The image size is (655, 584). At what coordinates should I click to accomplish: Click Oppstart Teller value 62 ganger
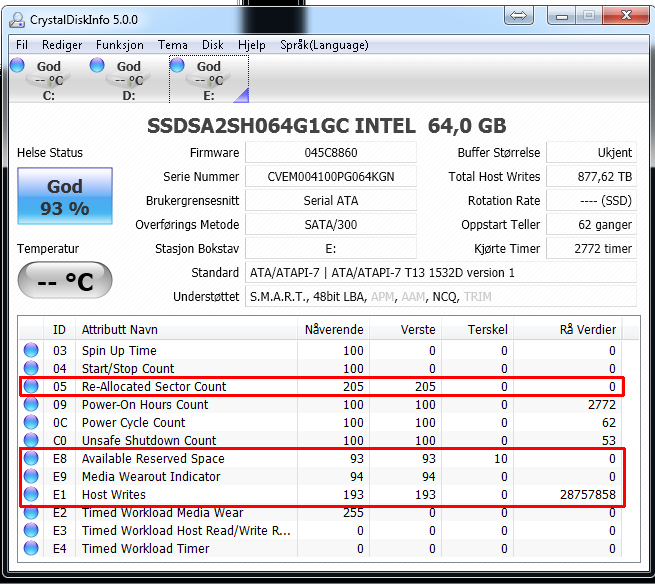point(592,225)
